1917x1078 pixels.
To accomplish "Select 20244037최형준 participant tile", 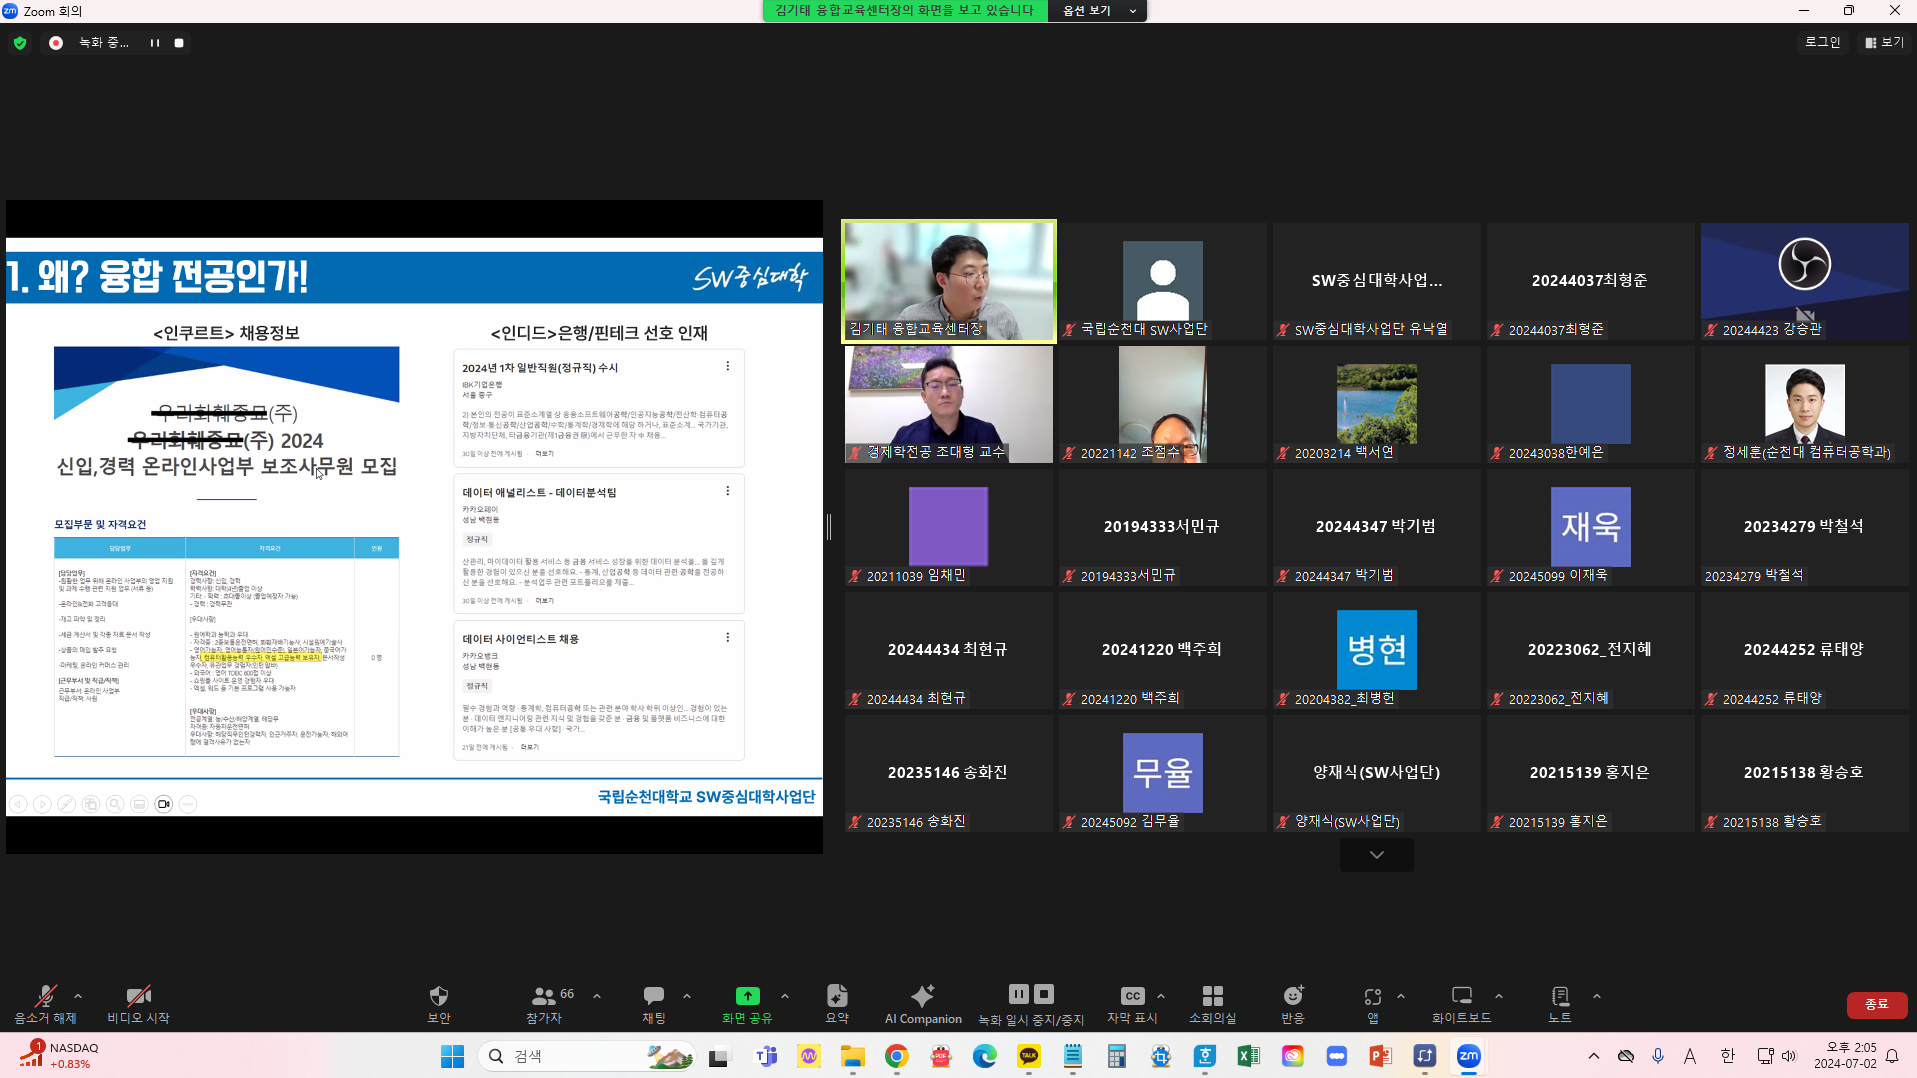I will coord(1591,281).
